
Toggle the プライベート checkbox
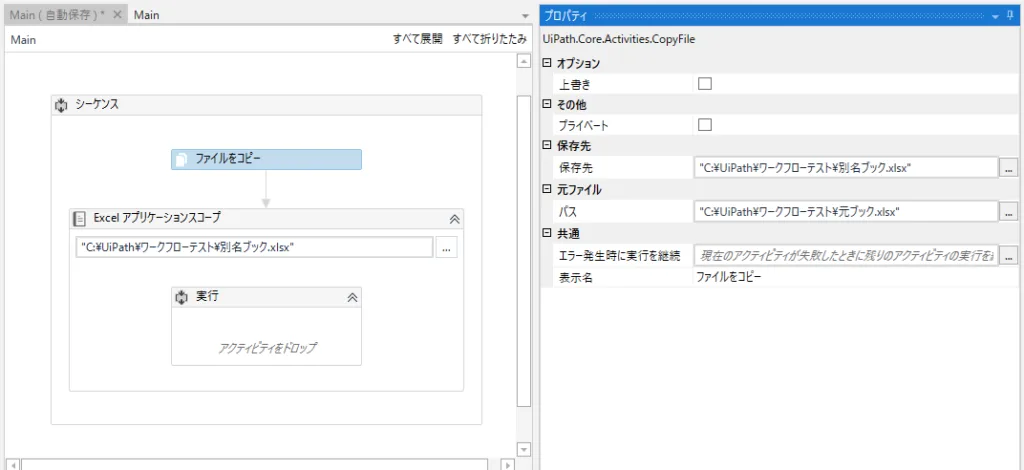pyautogui.click(x=705, y=125)
